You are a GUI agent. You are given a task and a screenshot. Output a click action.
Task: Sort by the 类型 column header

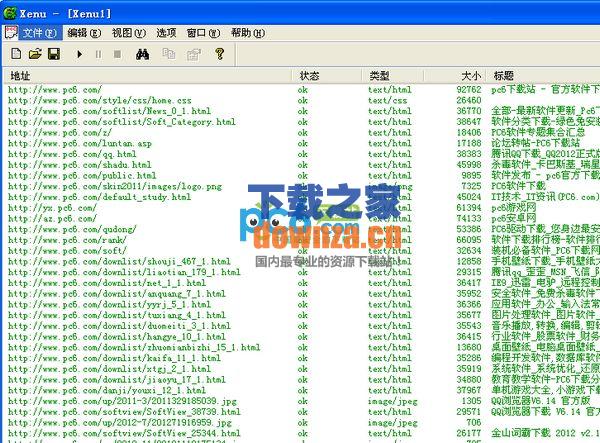(x=393, y=75)
